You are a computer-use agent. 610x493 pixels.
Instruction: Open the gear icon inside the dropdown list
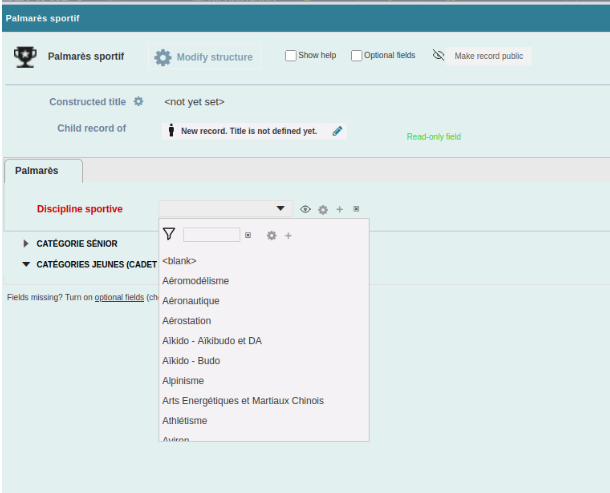point(271,235)
